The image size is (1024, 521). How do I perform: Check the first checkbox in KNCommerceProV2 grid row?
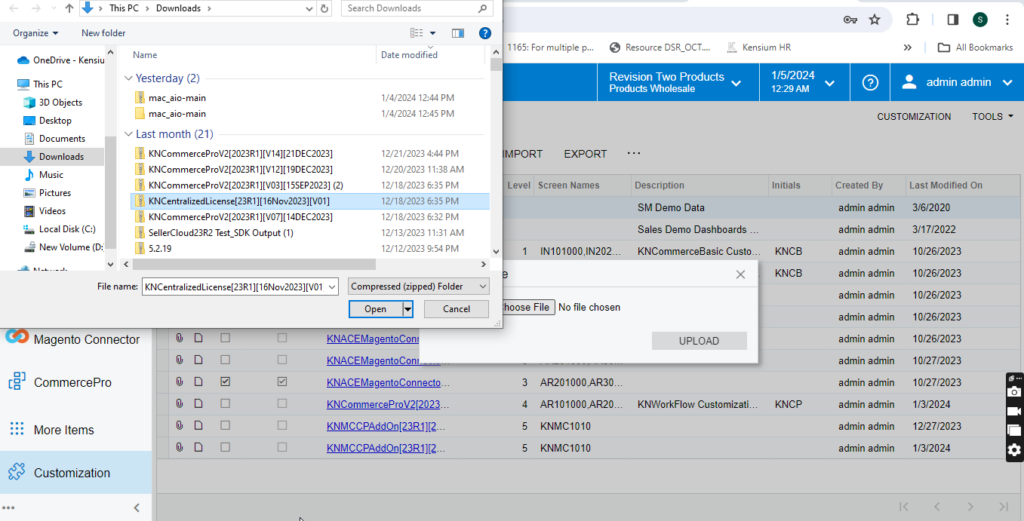click(x=225, y=404)
